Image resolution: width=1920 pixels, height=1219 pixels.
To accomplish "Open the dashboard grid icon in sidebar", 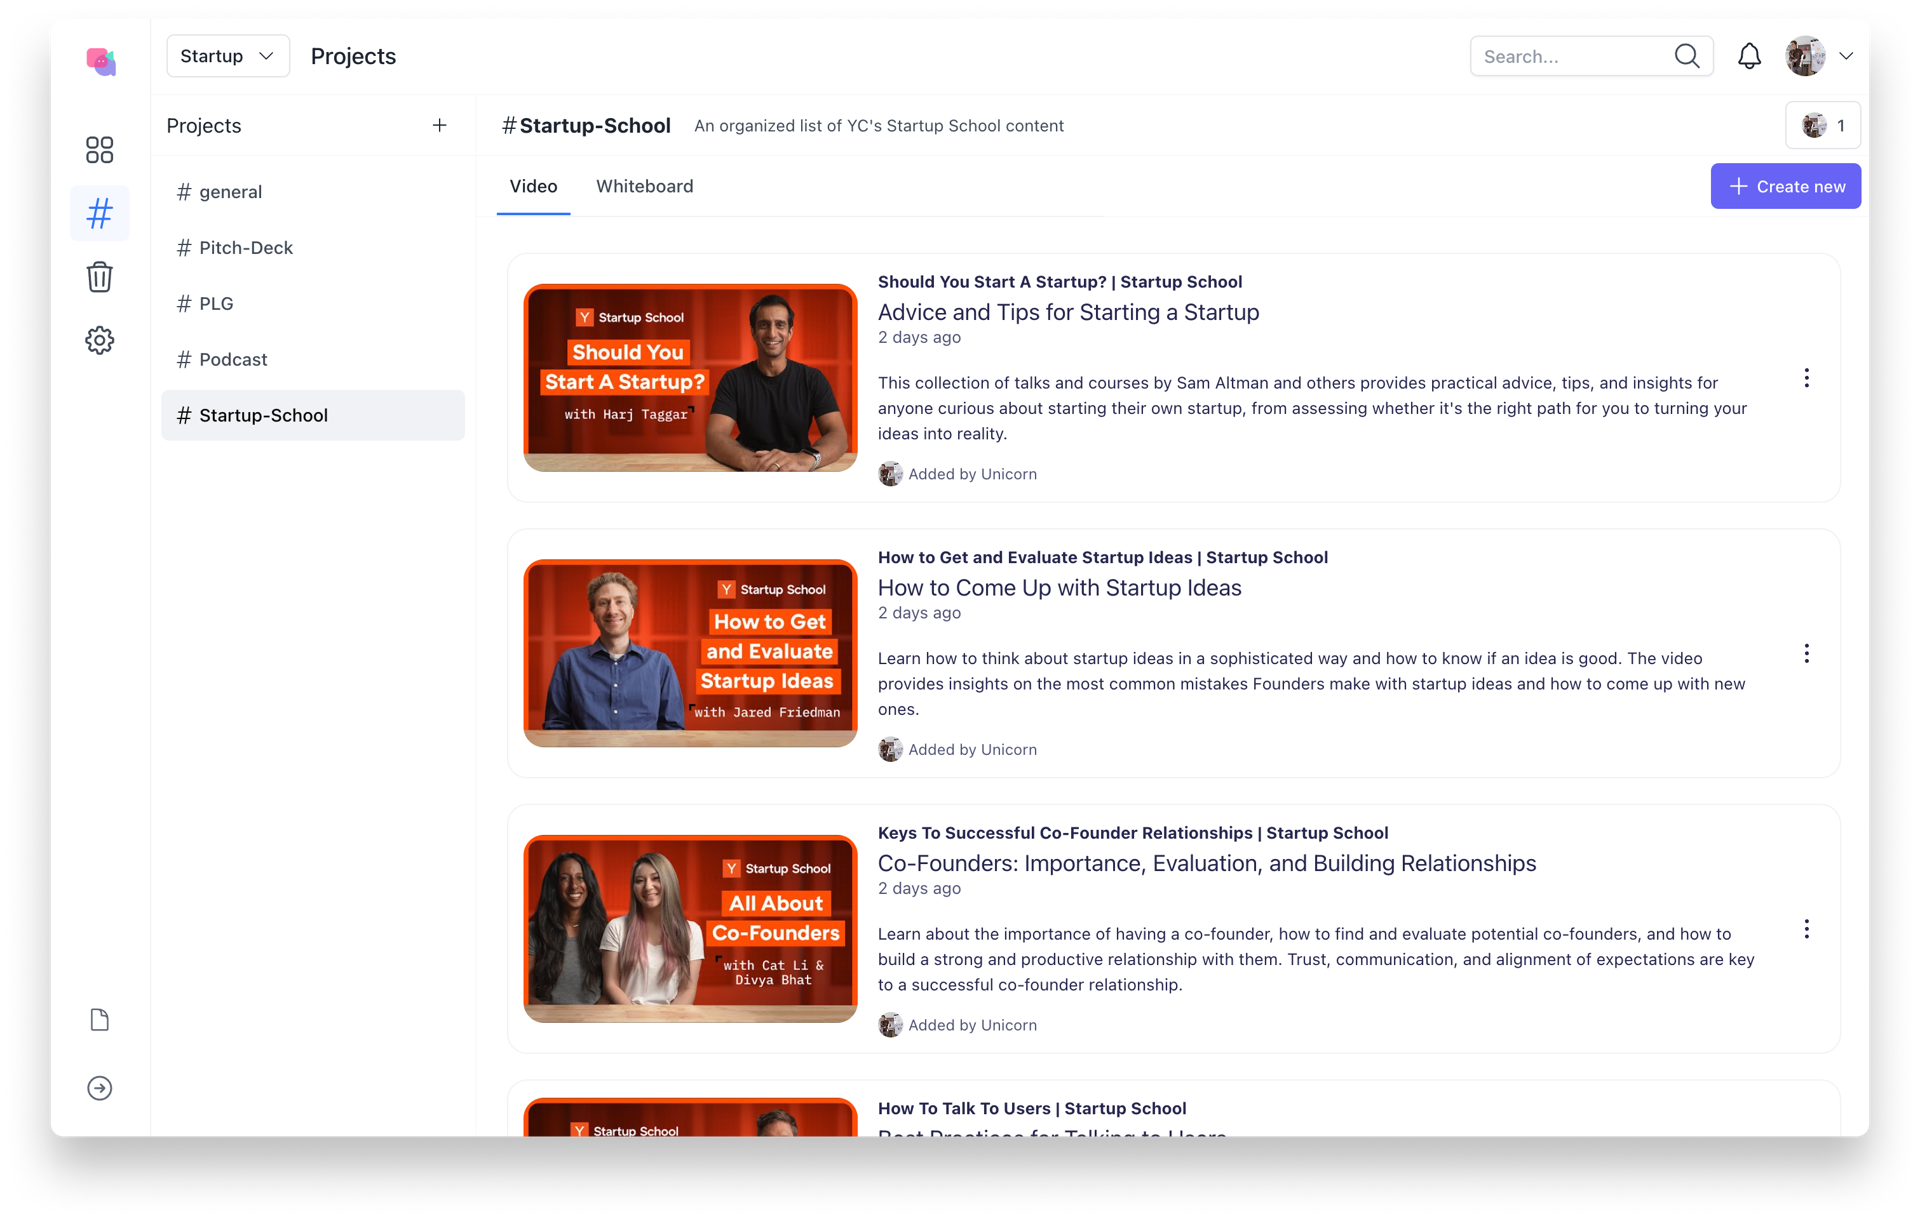I will (100, 150).
